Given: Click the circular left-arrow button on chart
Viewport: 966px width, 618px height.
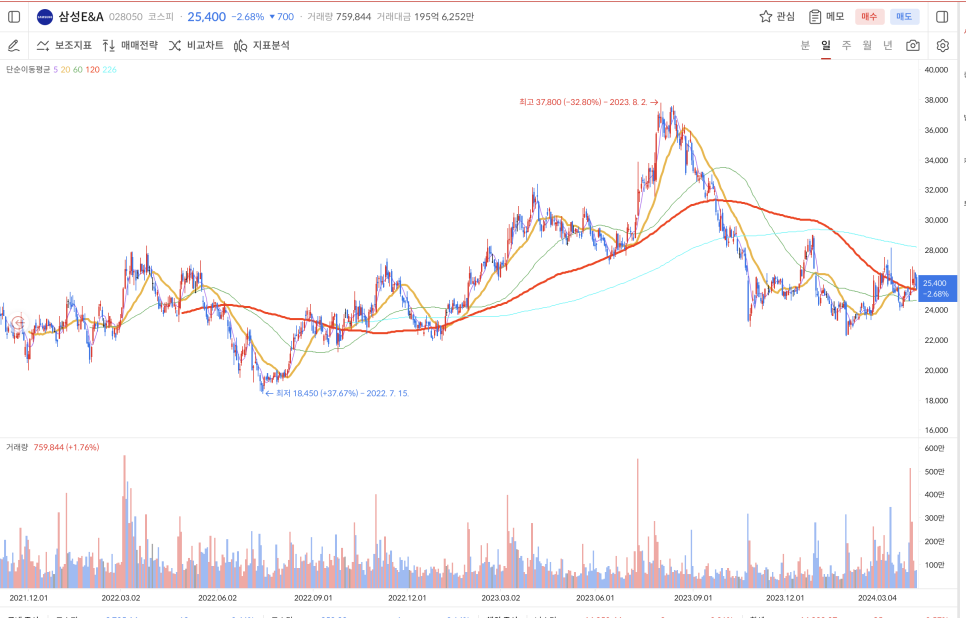Looking at the screenshot, I should pos(18,322).
